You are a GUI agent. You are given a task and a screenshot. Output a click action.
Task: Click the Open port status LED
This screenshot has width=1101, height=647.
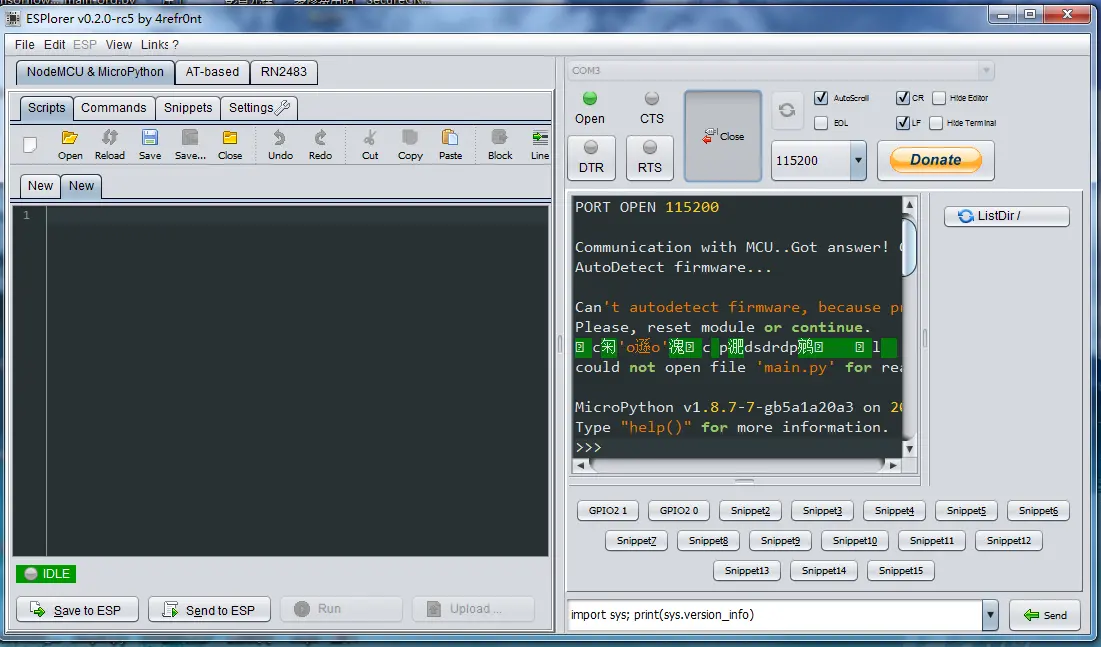tap(590, 98)
